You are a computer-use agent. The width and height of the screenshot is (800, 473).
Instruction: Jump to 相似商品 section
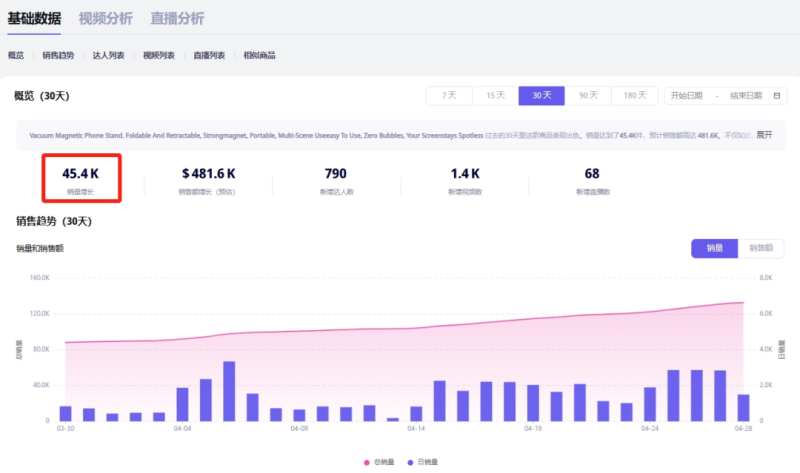[x=259, y=56]
